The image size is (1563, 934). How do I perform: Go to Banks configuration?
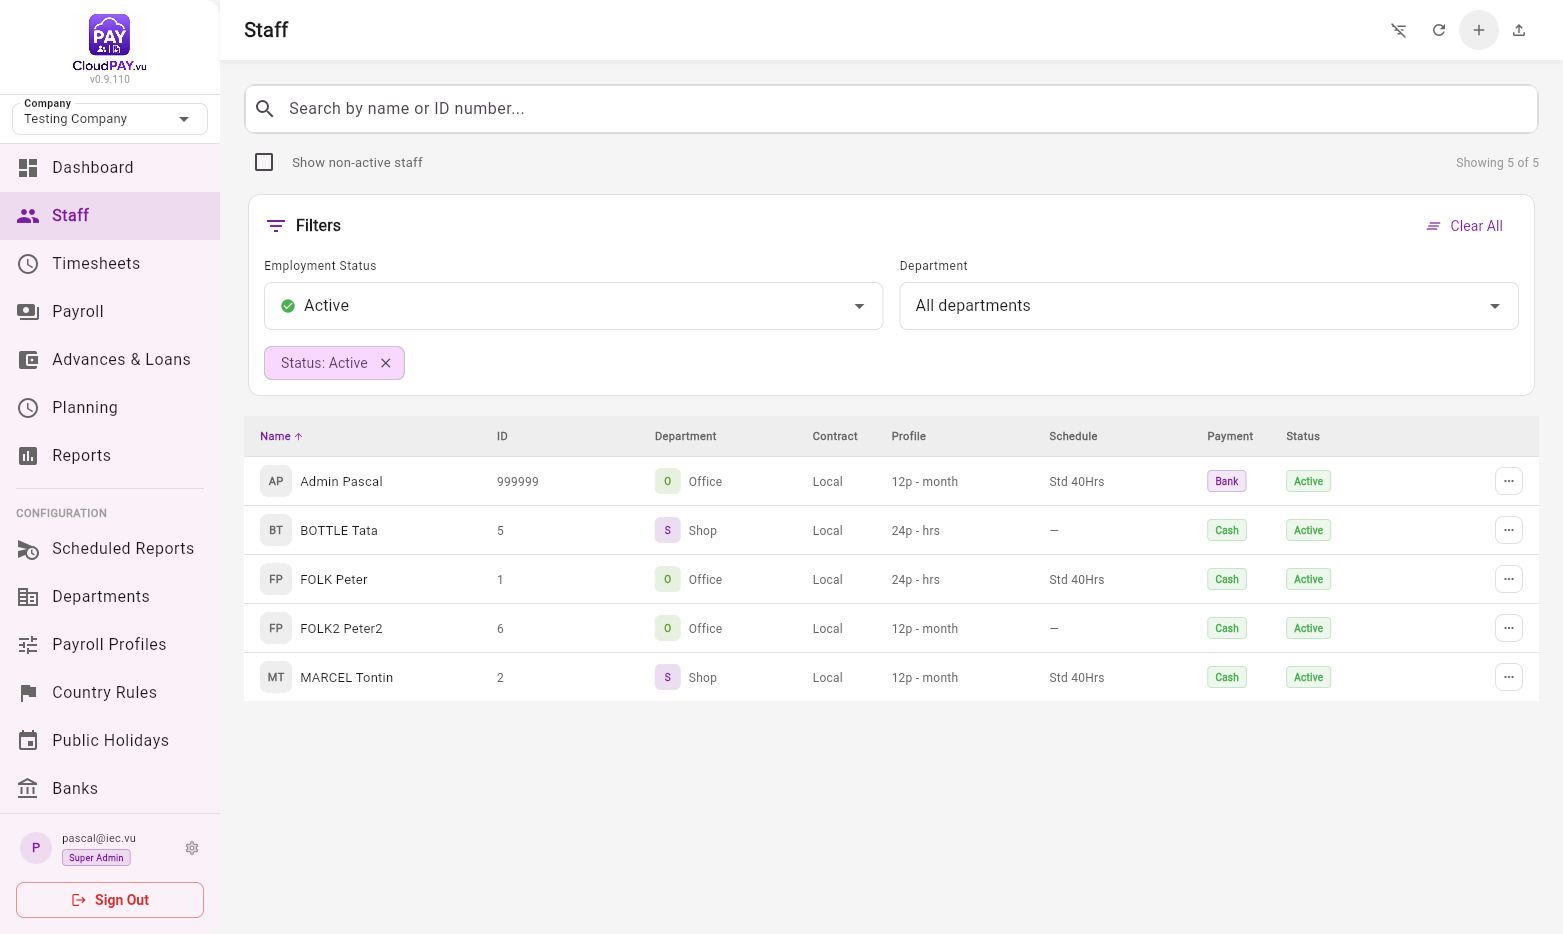110,788
